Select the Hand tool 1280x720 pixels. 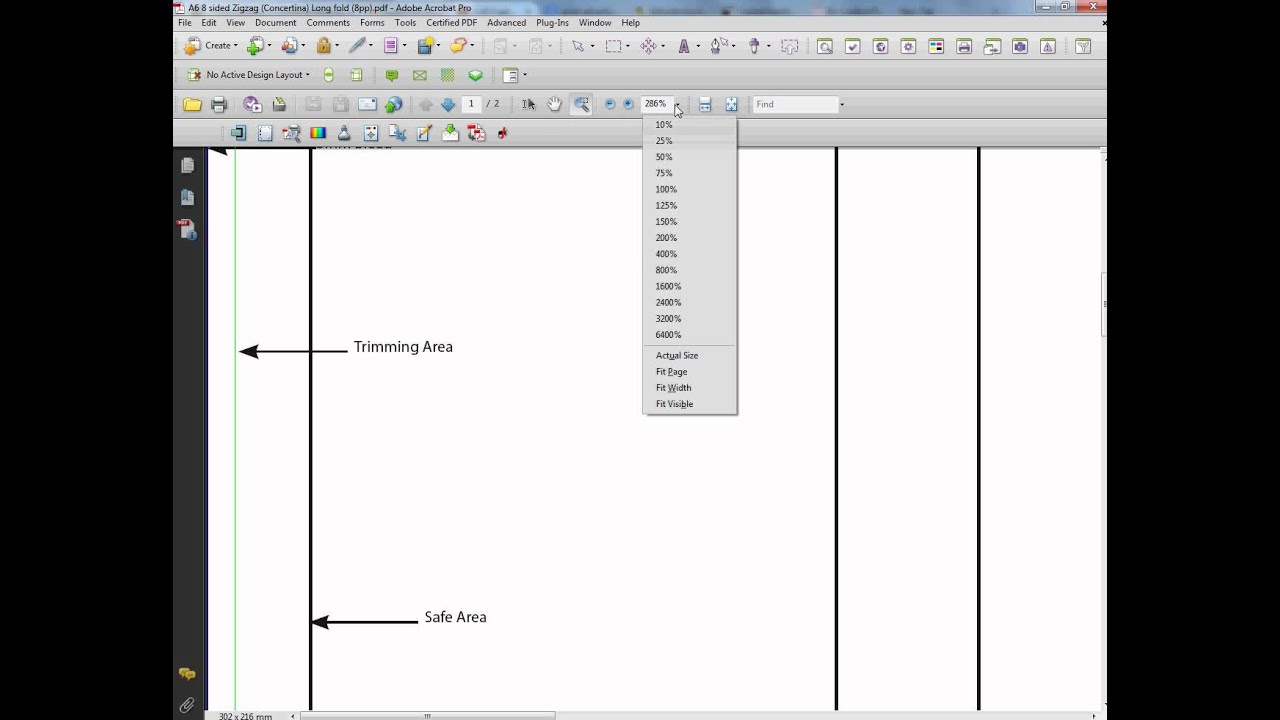tap(554, 104)
